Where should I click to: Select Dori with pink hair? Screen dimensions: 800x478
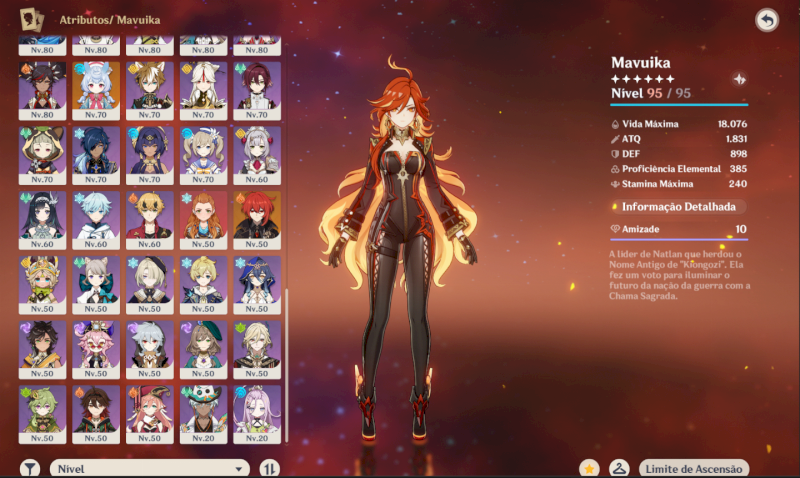point(96,350)
